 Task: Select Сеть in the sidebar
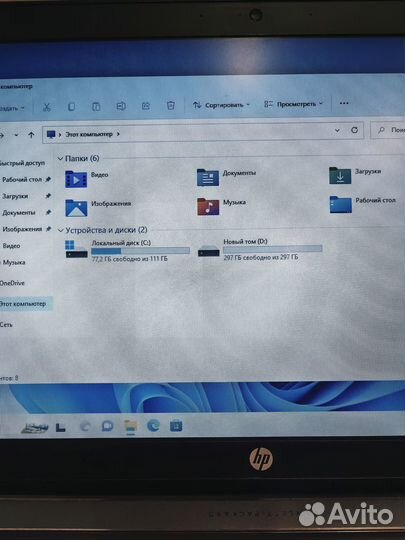tap(6, 324)
